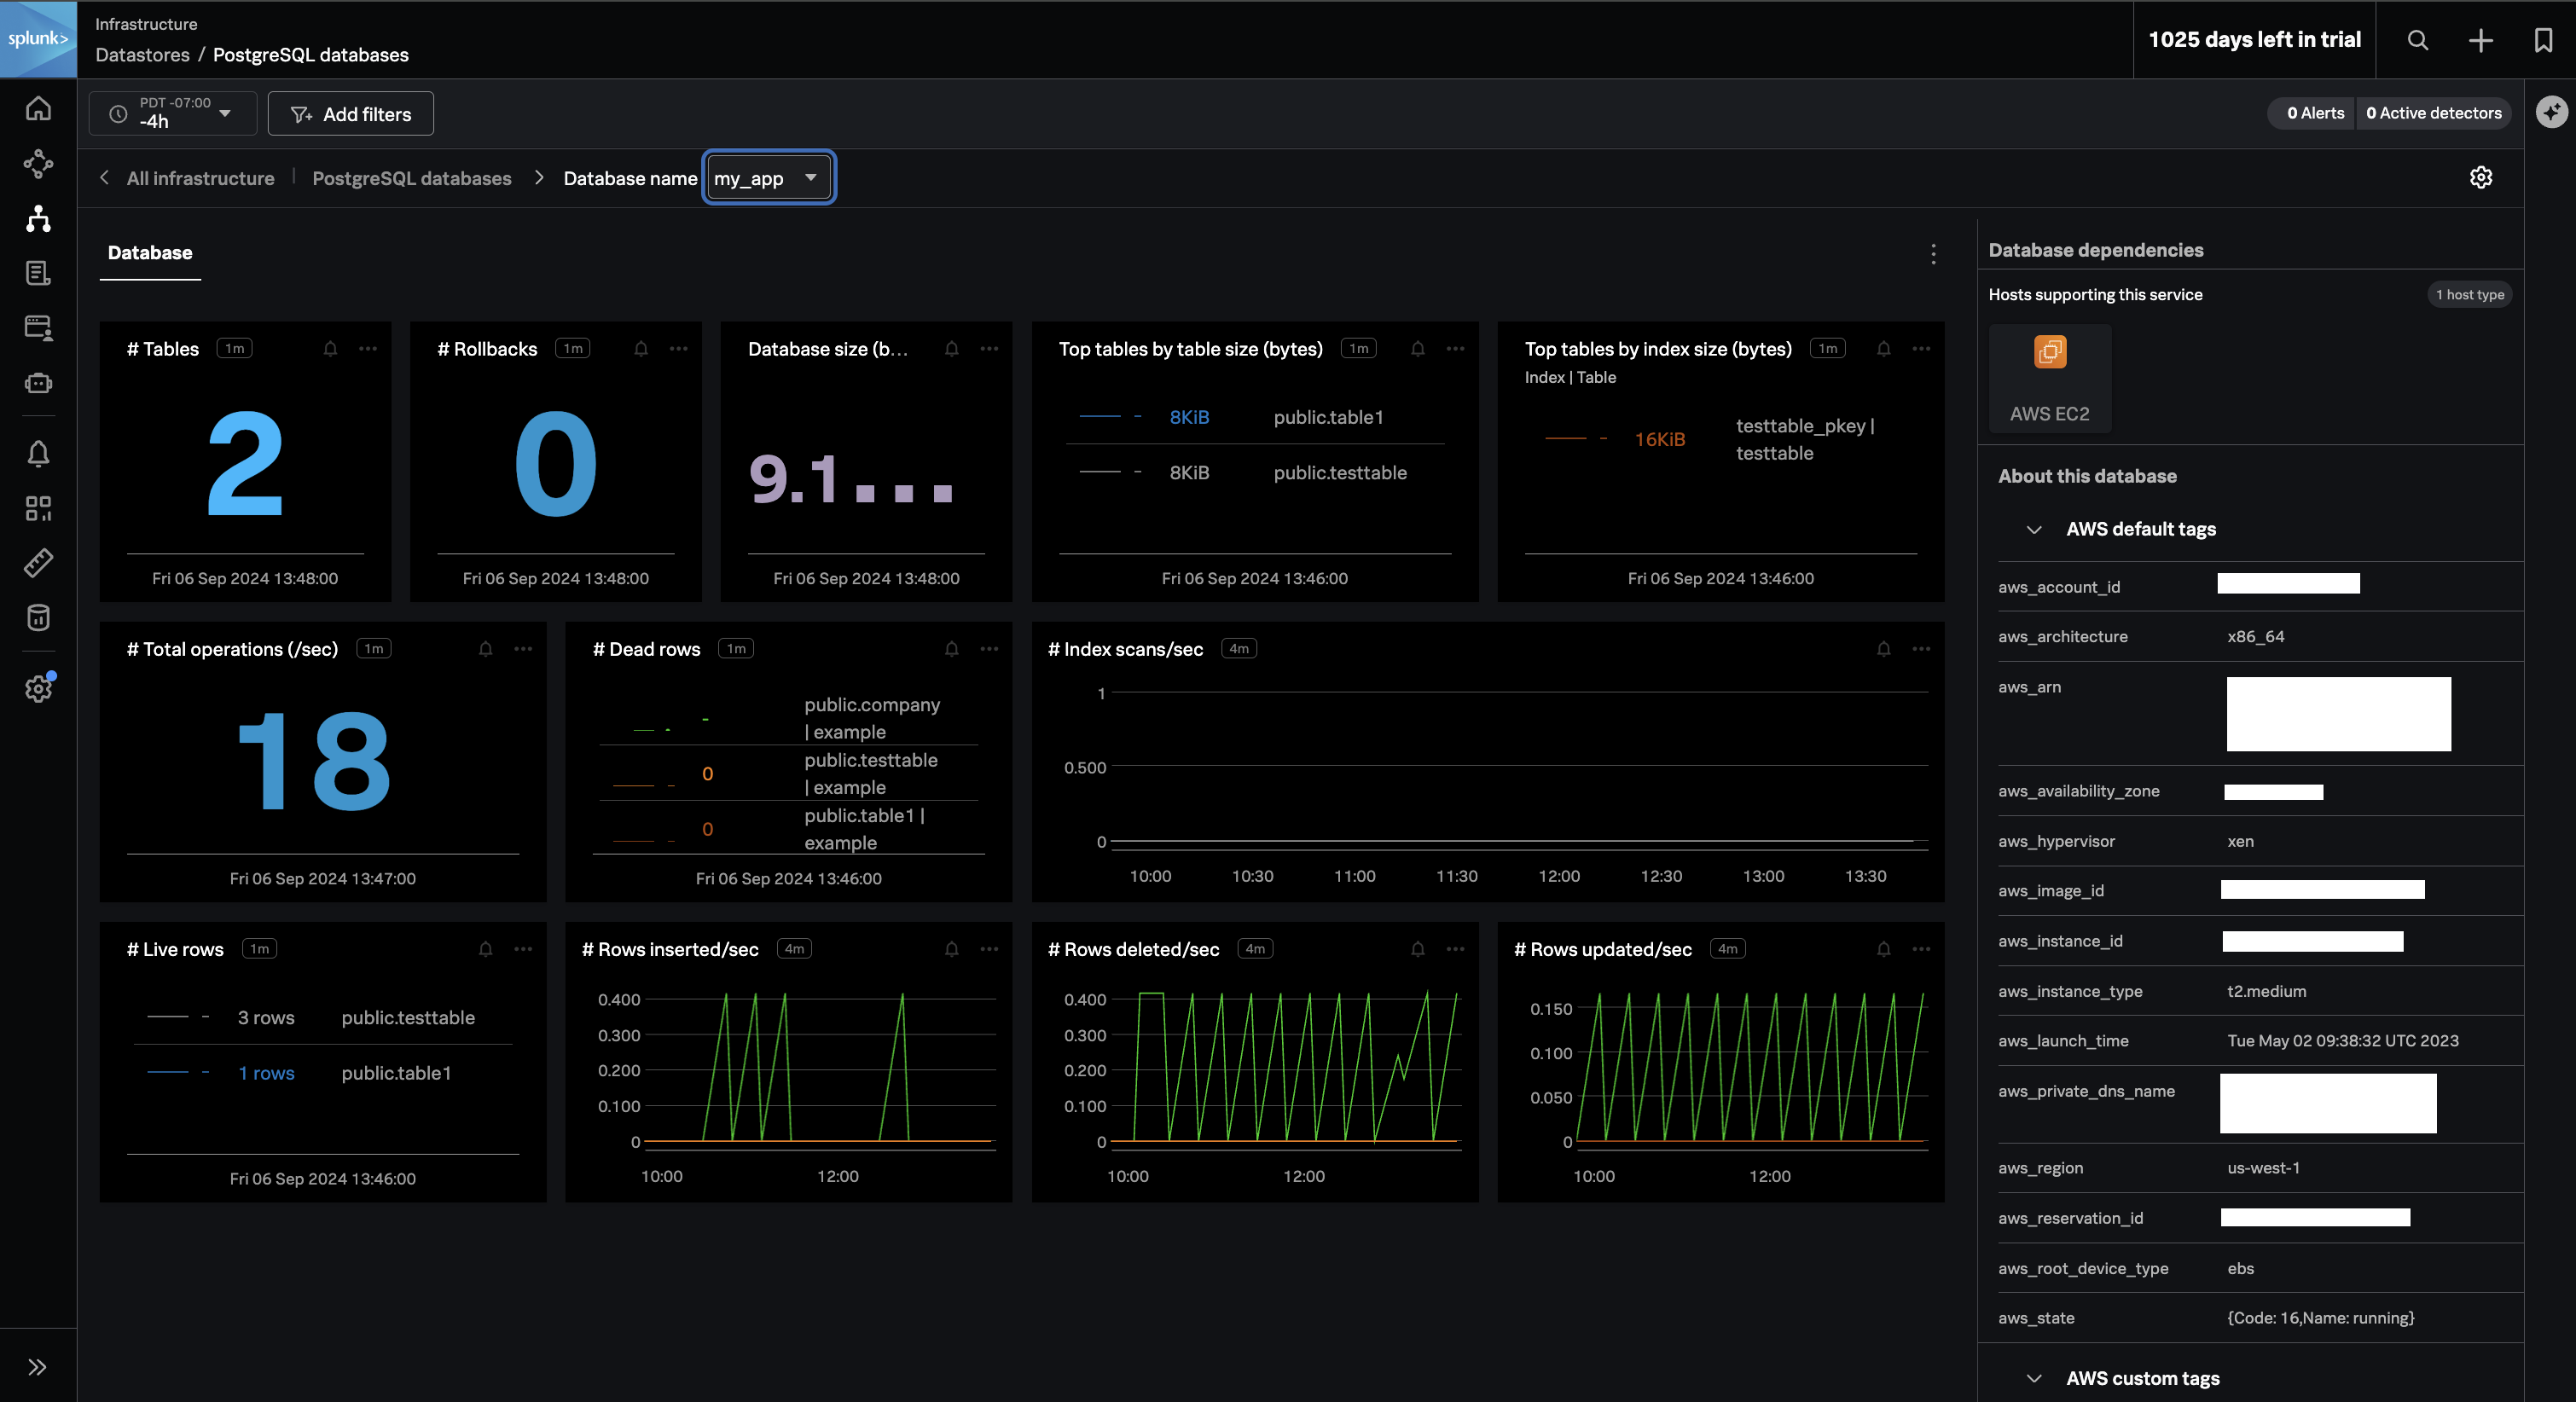Open the Infrastructure navigator sidebar icon

click(x=38, y=218)
